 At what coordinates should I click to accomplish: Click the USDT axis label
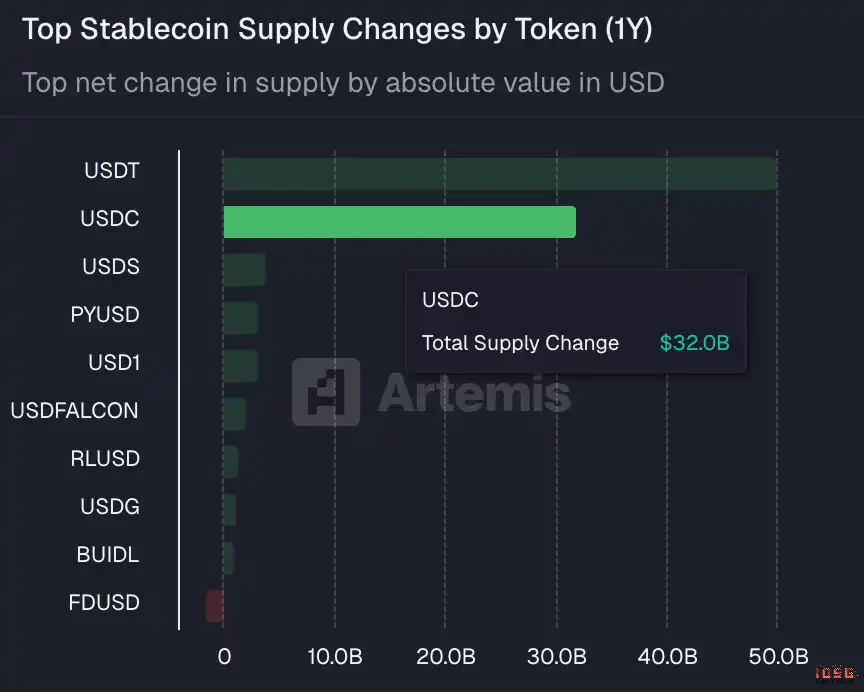pos(112,171)
